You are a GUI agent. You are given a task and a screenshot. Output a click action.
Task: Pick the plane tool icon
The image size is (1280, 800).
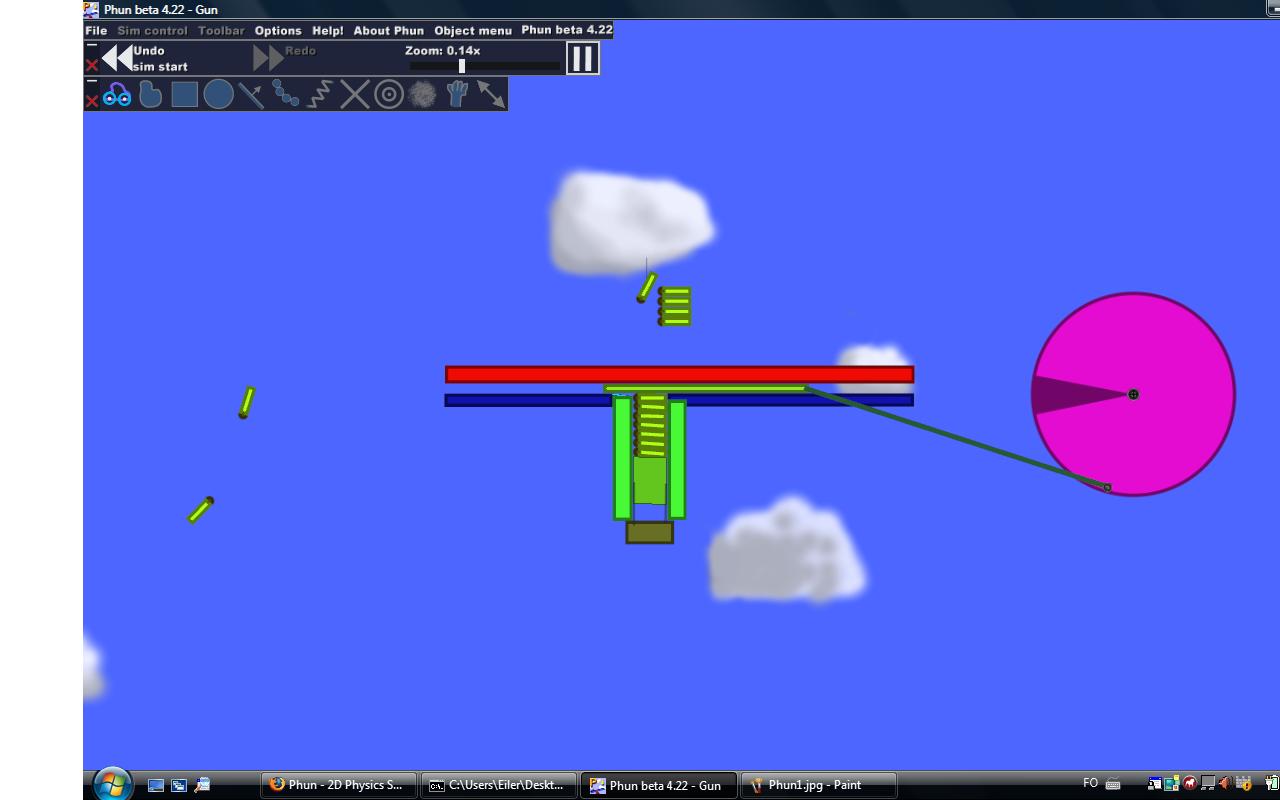click(251, 95)
